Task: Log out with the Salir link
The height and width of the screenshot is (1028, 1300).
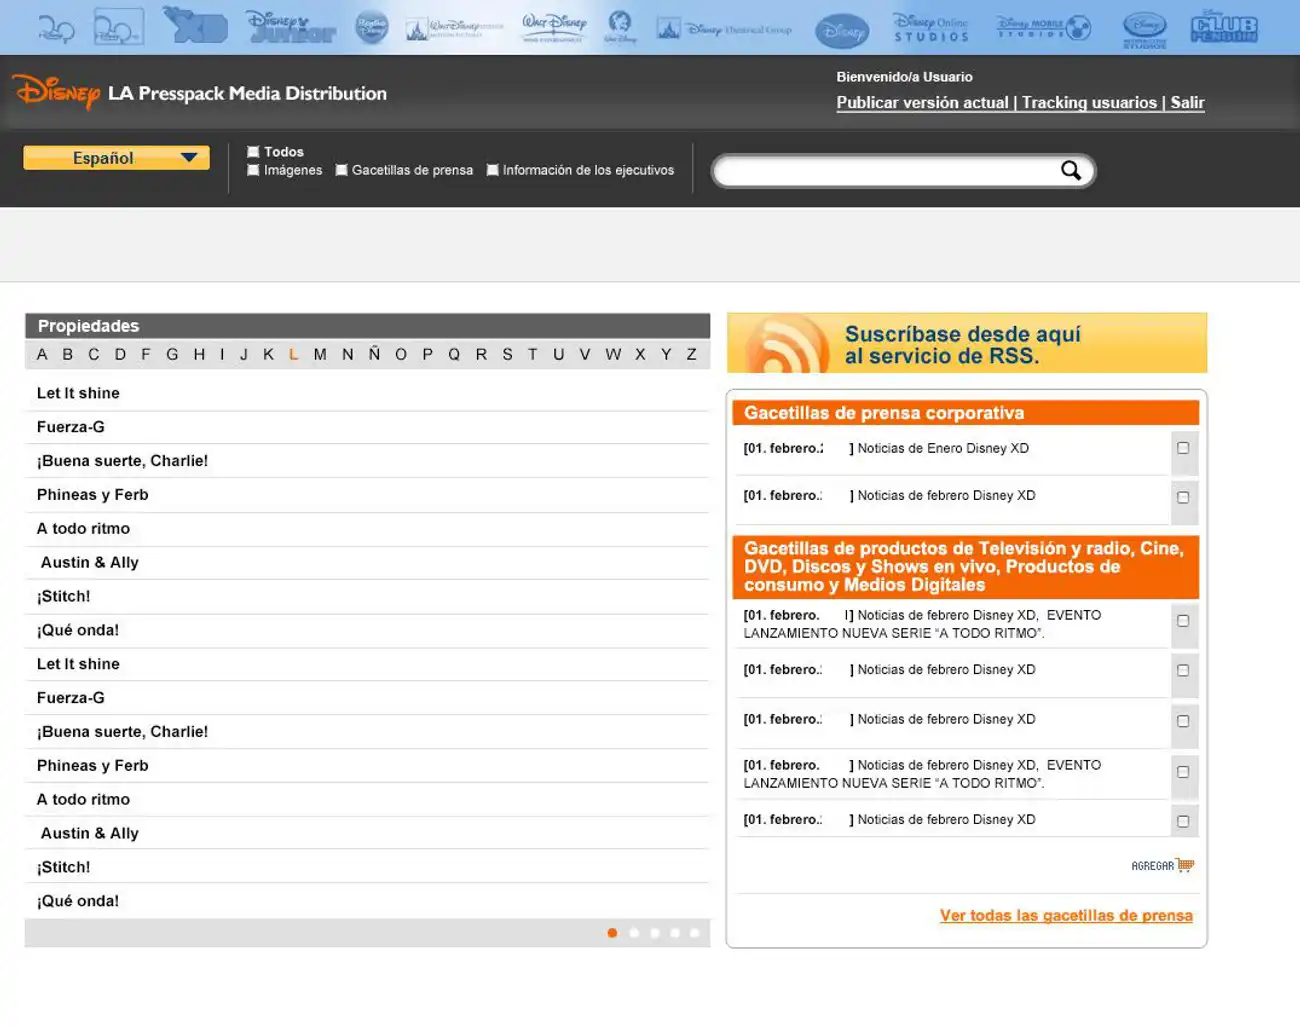Action: coord(1187,103)
